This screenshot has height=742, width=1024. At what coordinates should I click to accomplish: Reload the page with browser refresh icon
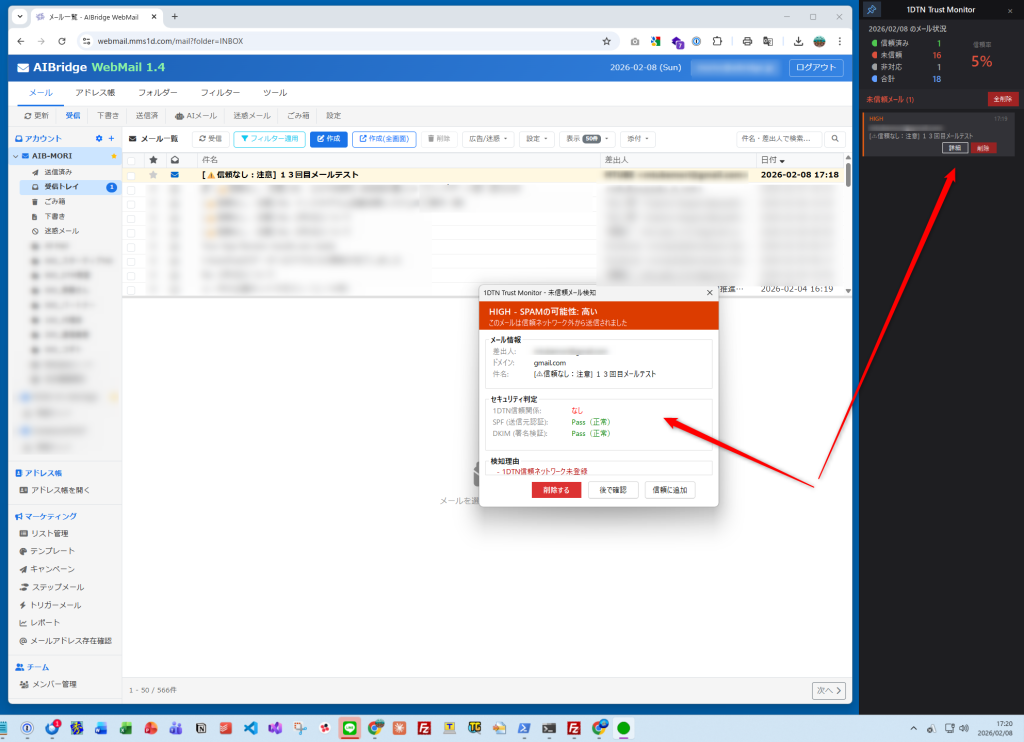click(62, 41)
